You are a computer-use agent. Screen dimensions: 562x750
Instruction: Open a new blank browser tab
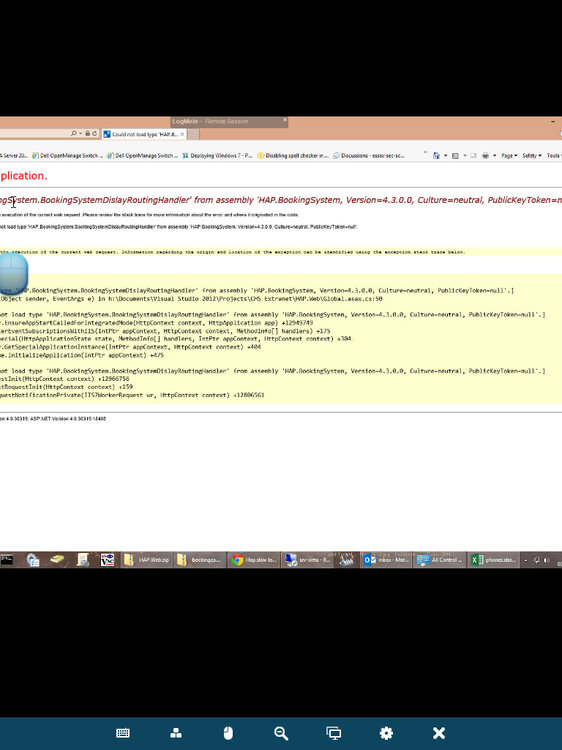[x=193, y=134]
